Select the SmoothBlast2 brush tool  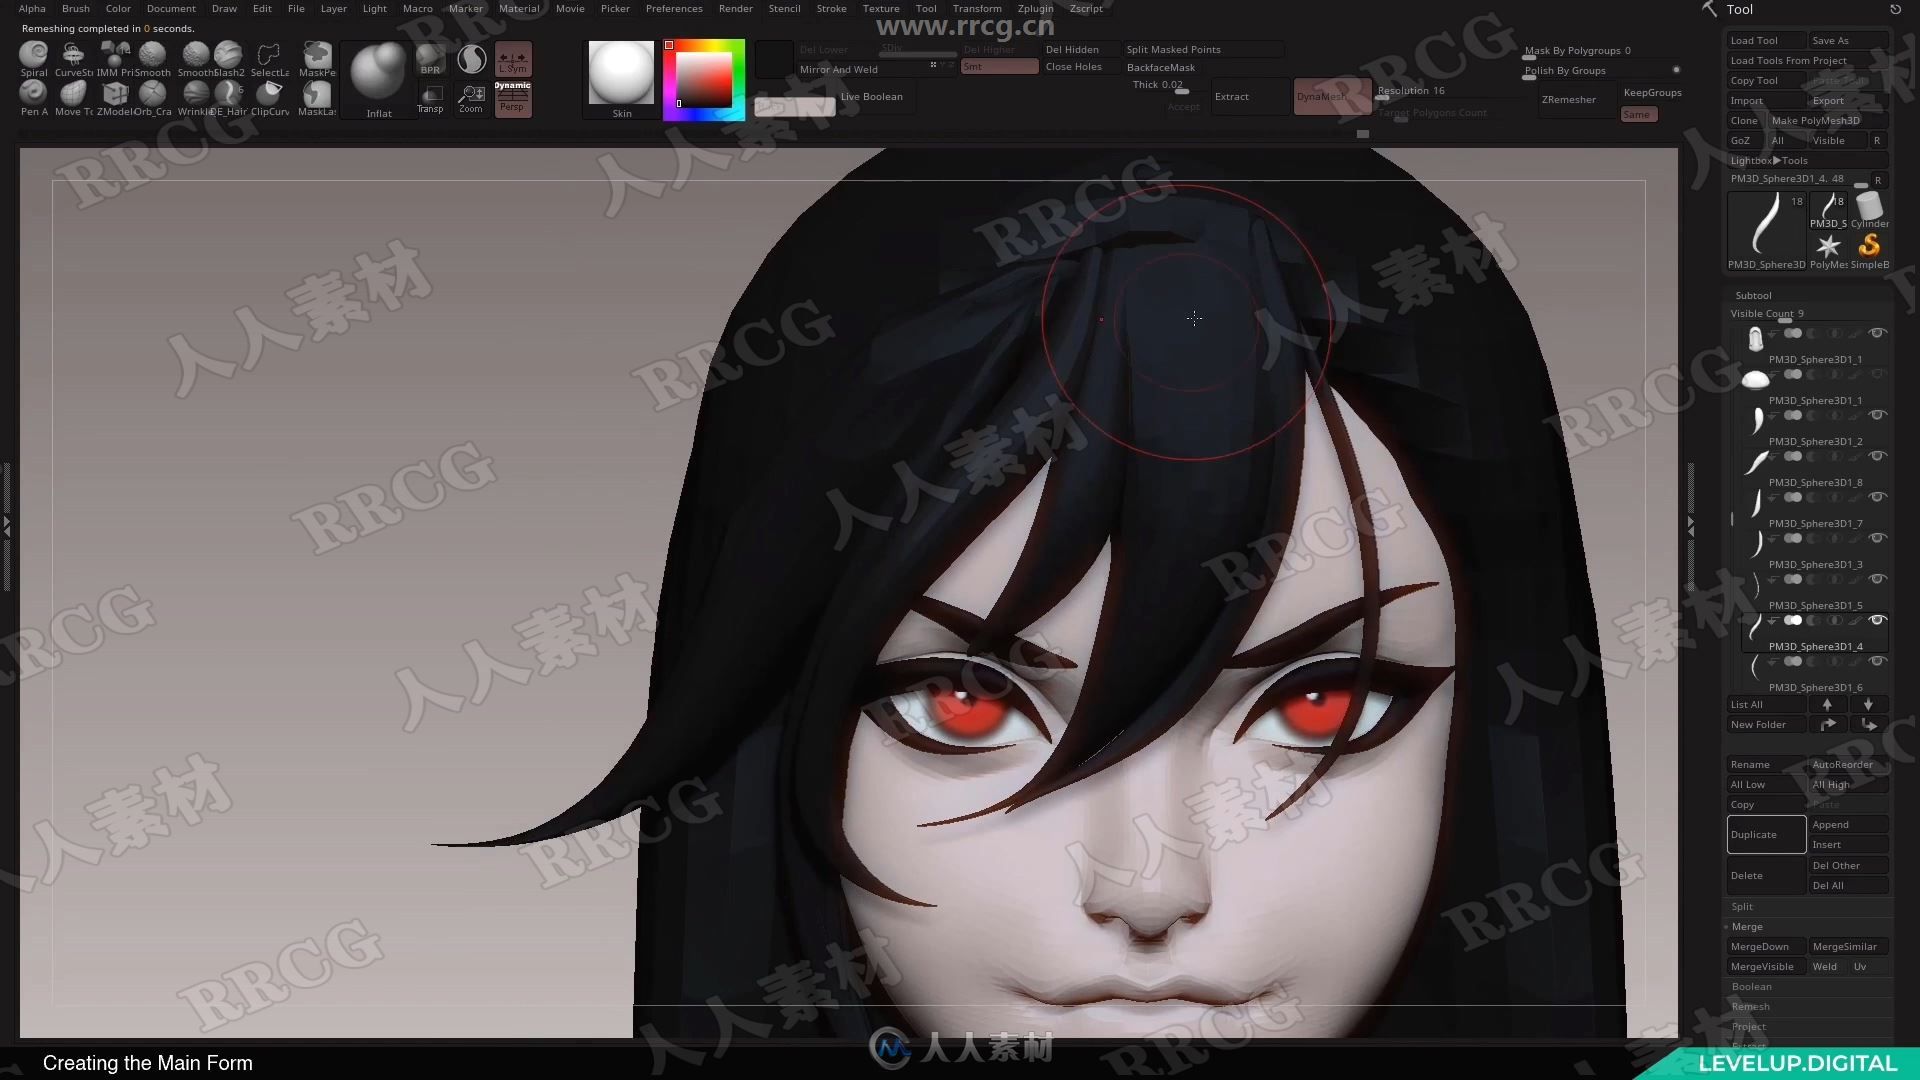195,55
